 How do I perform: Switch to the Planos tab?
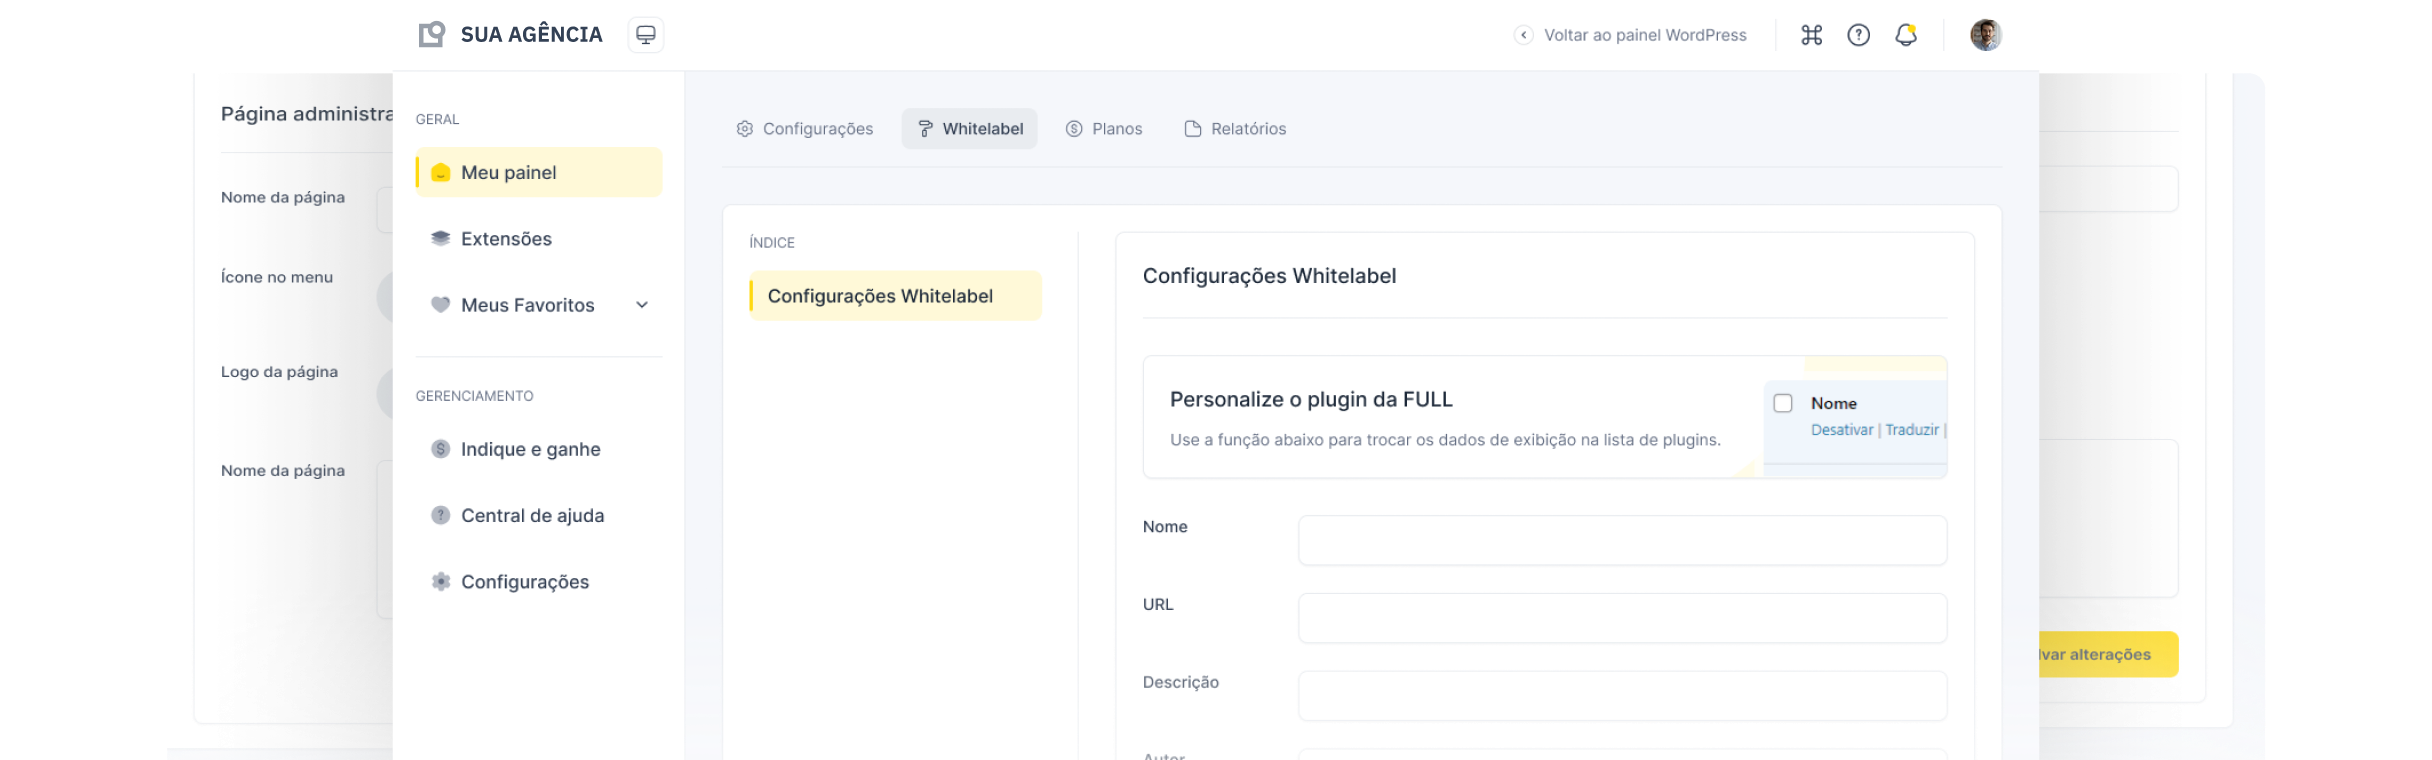(1104, 129)
